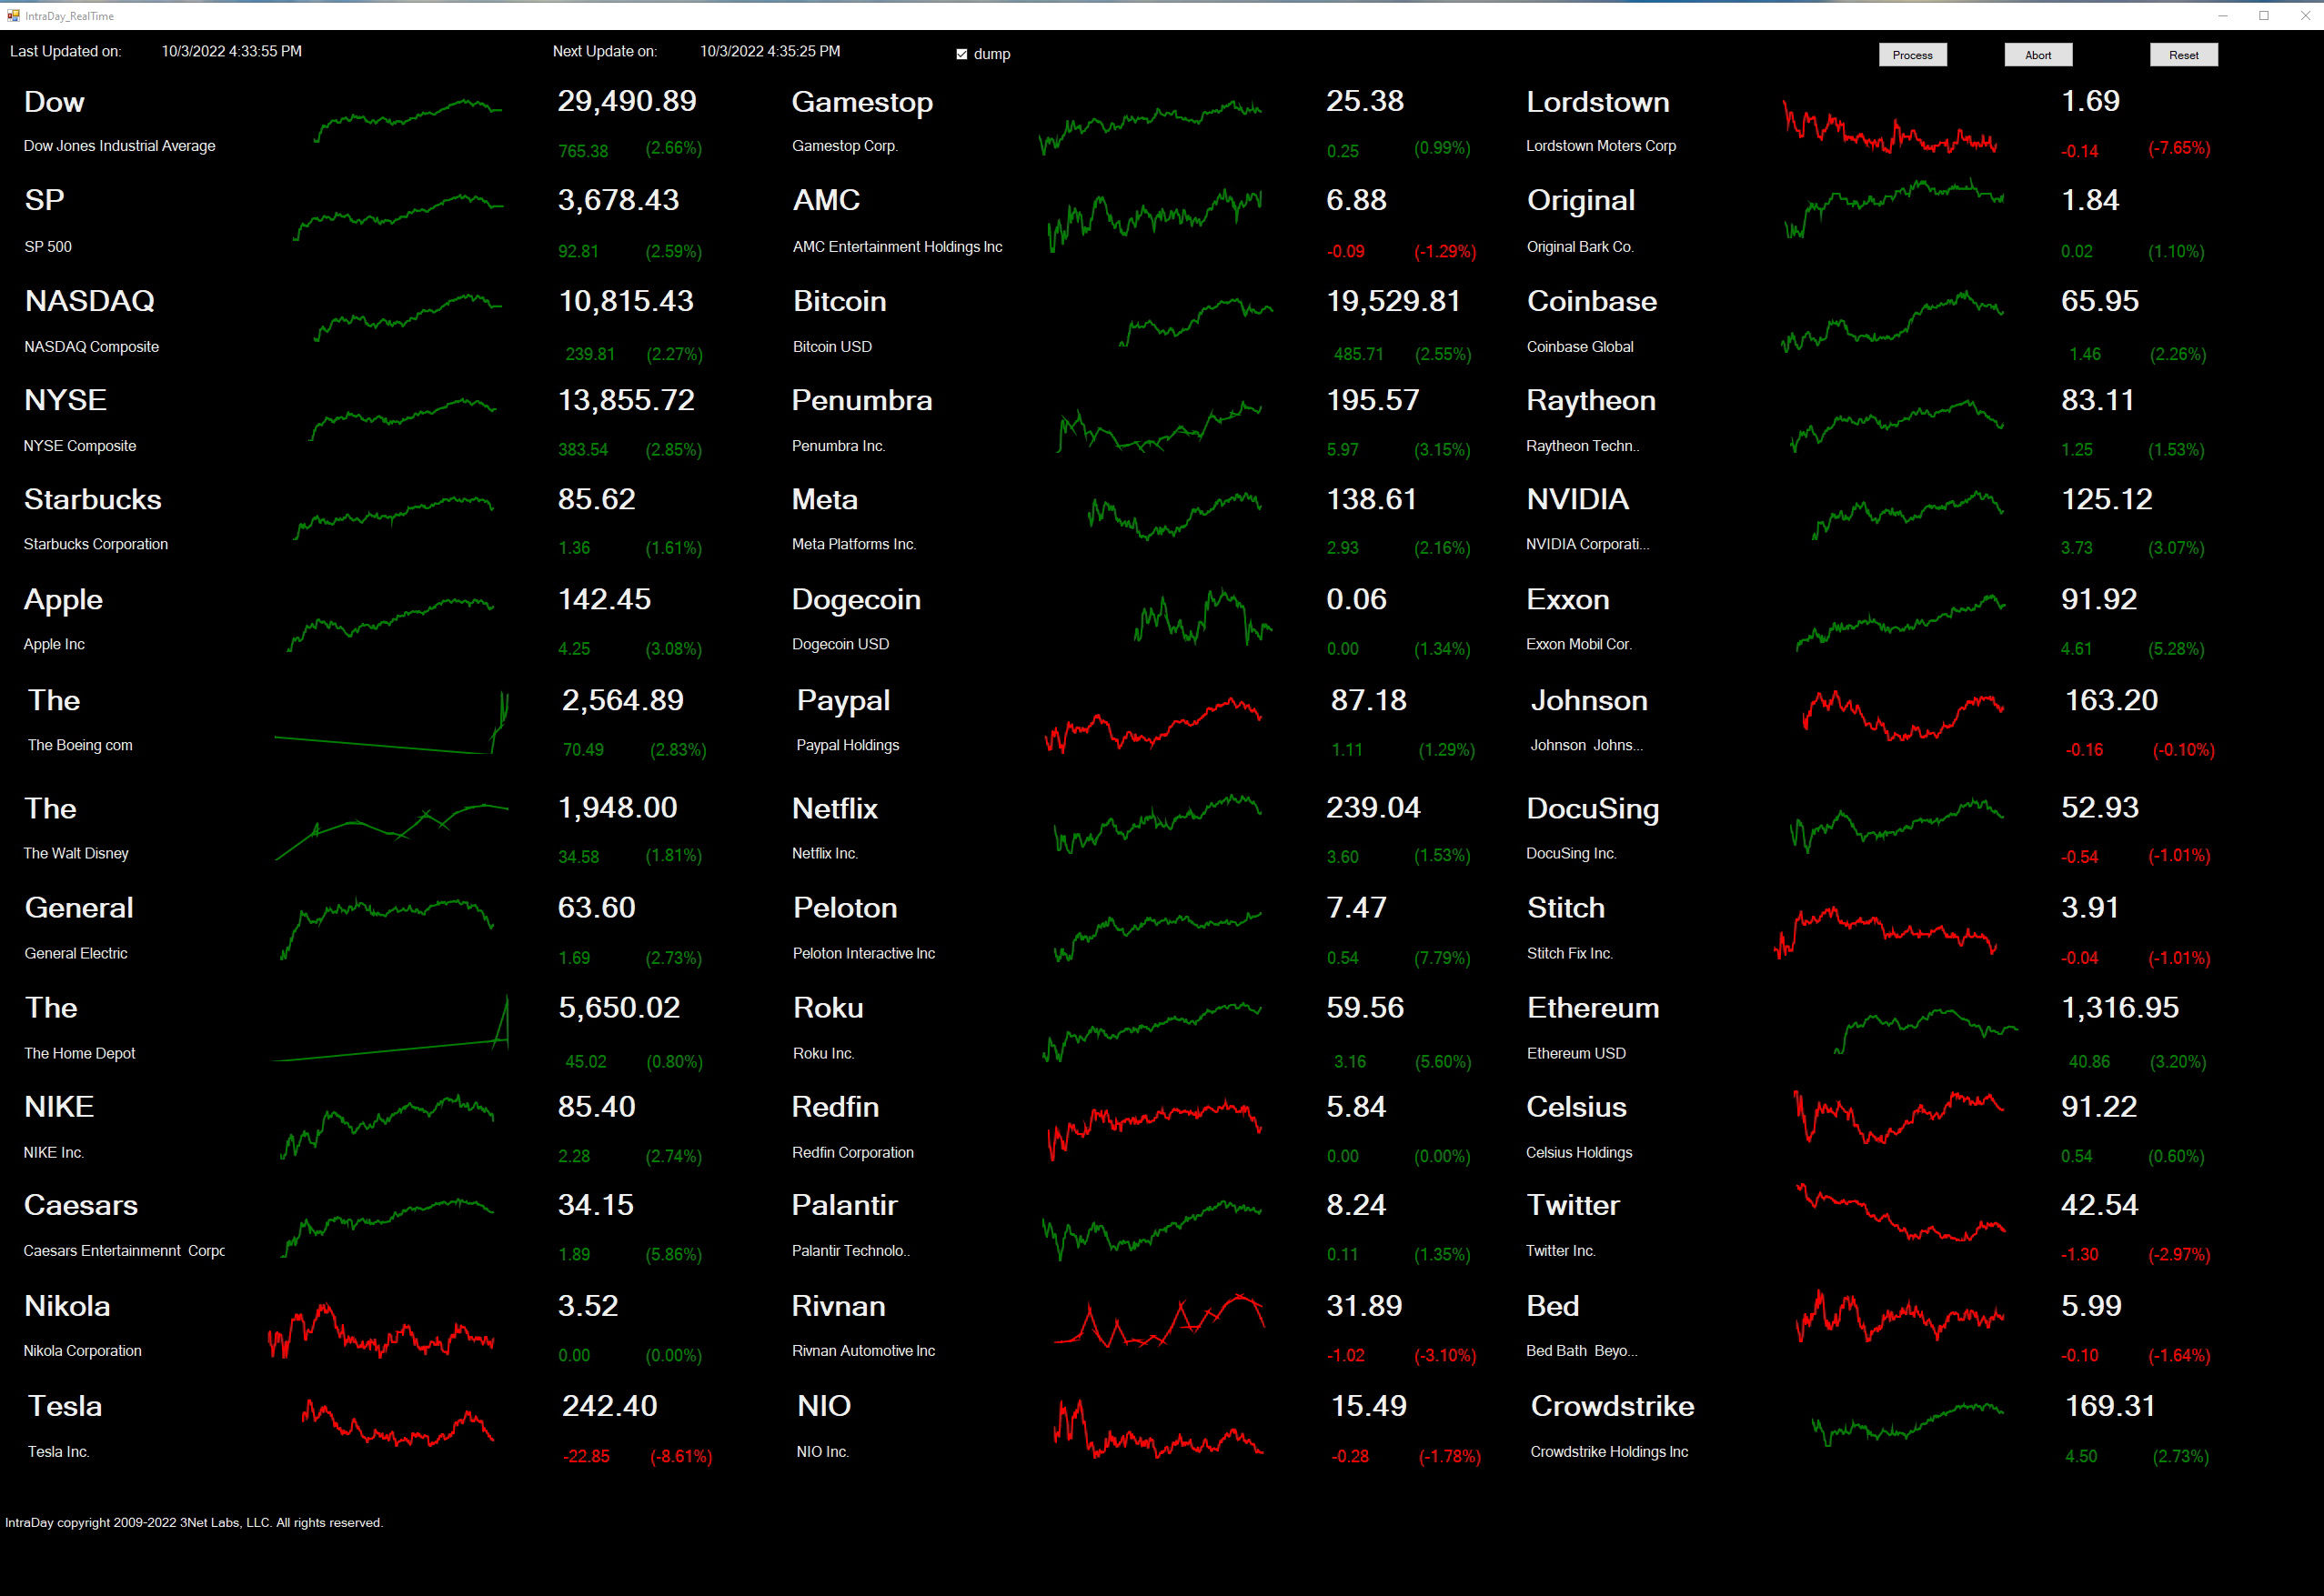The width and height of the screenshot is (2324, 1596).
Task: Toggle the dump checkbox
Action: [x=962, y=55]
